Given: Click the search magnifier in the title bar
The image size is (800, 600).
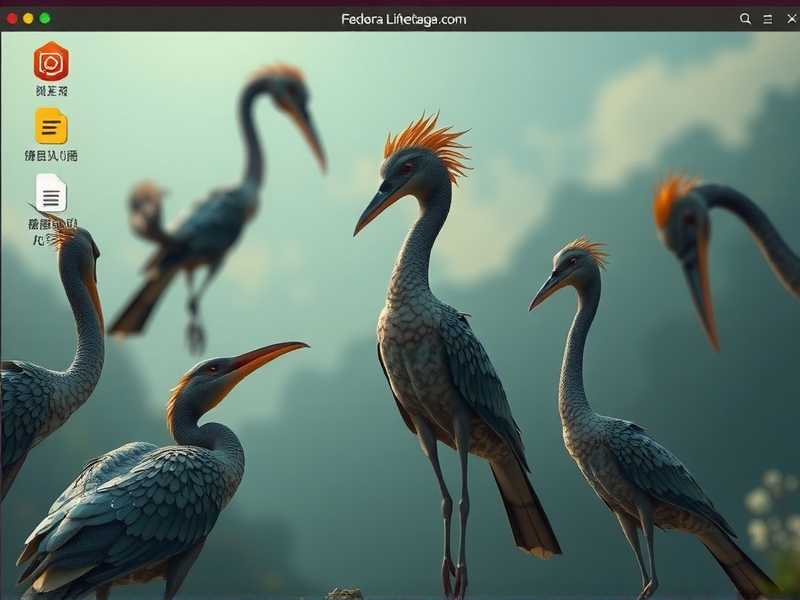Looking at the screenshot, I should pyautogui.click(x=744, y=18).
